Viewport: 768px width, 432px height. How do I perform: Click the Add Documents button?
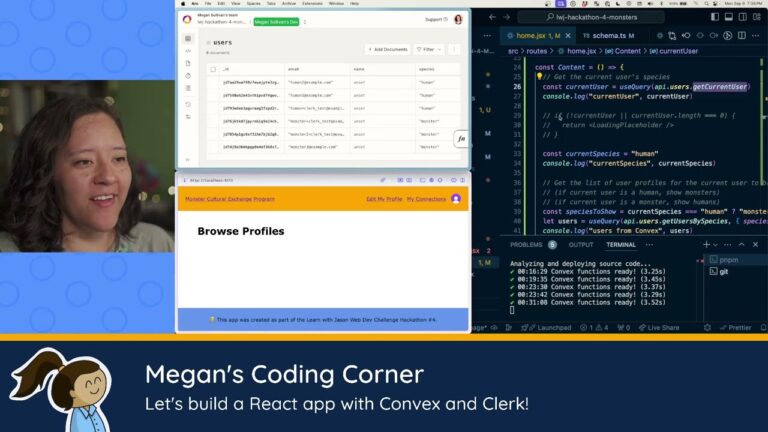(387, 49)
